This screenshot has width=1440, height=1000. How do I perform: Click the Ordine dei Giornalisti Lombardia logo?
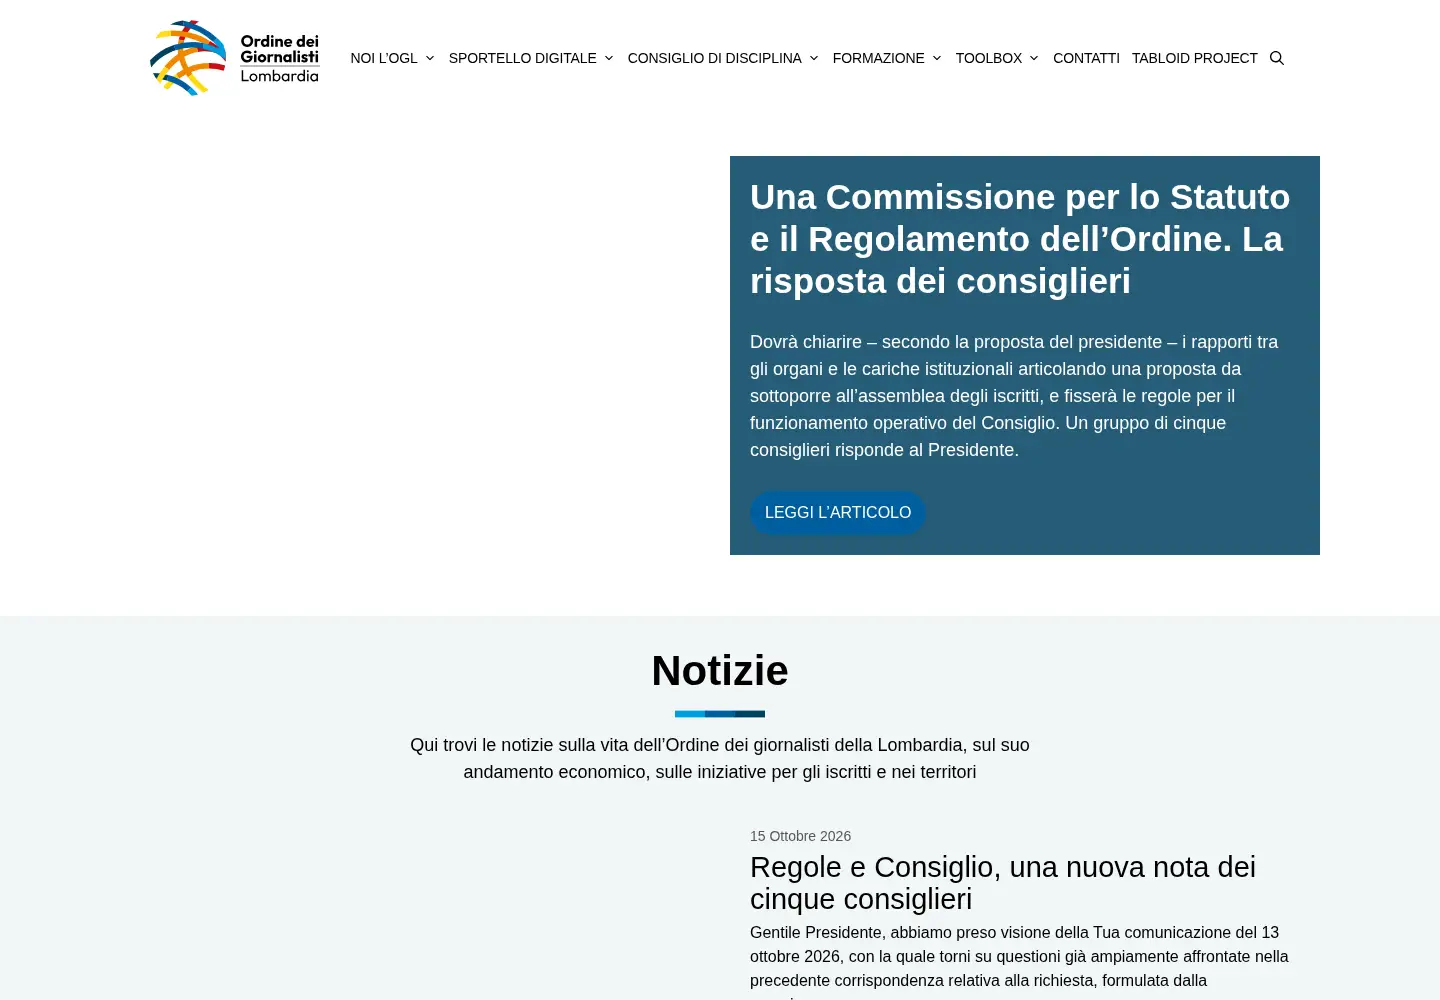pyautogui.click(x=235, y=58)
